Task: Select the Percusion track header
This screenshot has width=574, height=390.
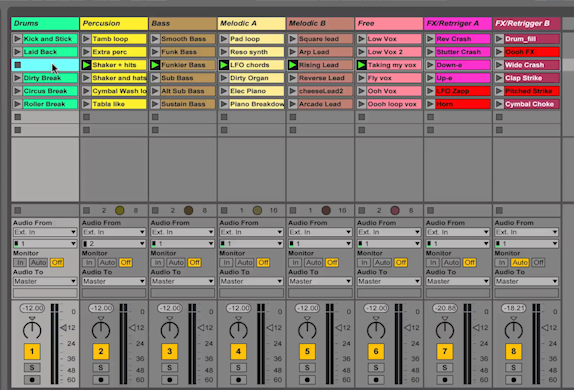Action: click(114, 23)
